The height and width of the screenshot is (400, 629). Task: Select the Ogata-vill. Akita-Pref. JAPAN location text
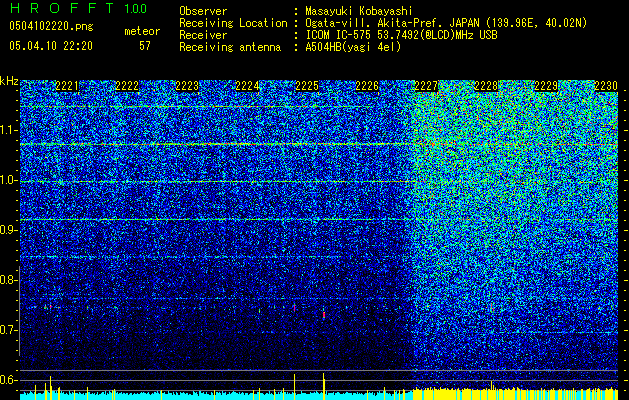tap(446, 23)
